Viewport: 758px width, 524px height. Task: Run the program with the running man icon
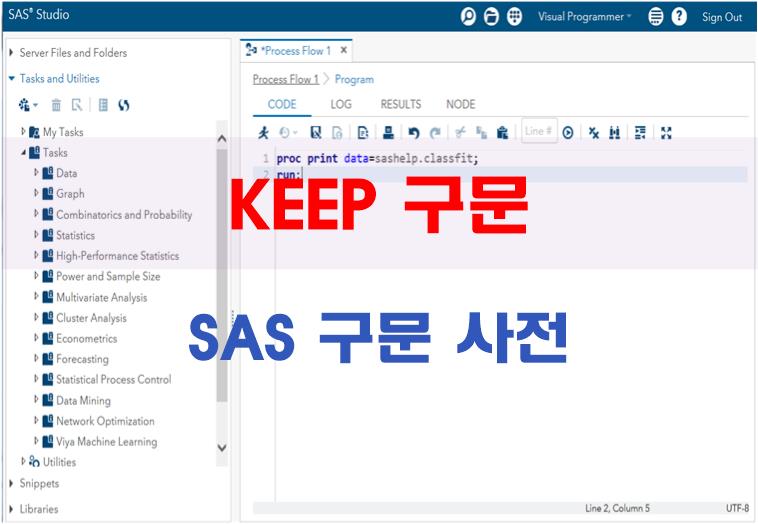[263, 132]
